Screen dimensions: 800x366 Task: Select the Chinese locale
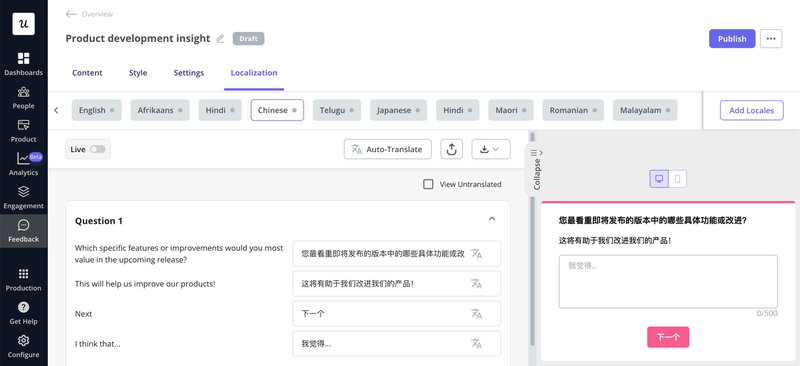click(x=277, y=110)
